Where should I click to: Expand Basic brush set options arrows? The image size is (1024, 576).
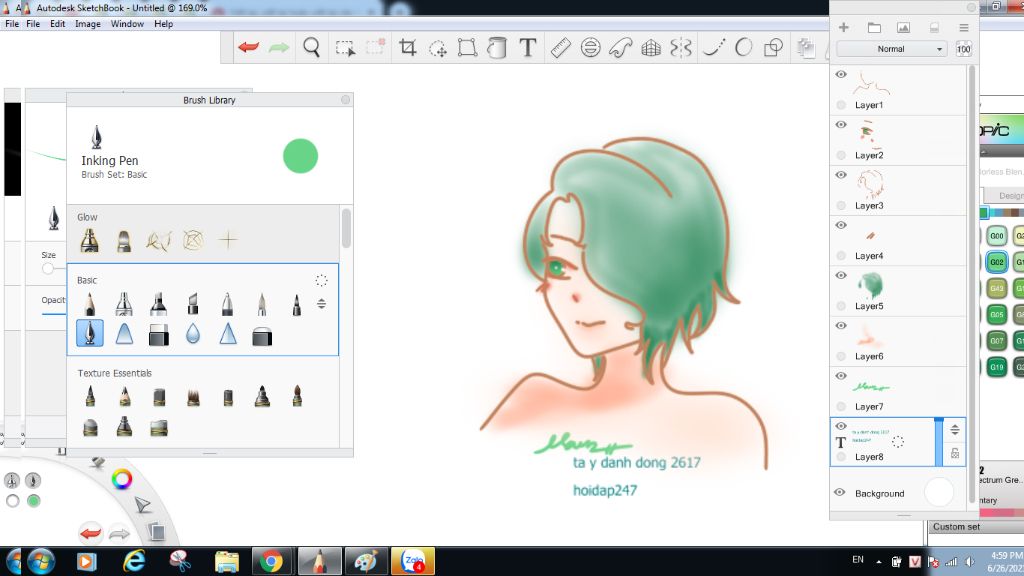[321, 304]
